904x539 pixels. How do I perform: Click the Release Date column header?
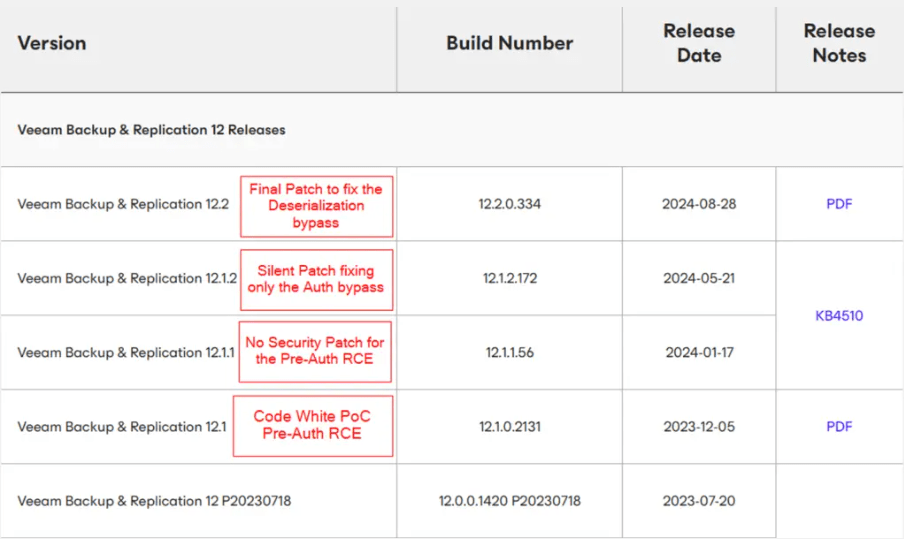tap(698, 43)
